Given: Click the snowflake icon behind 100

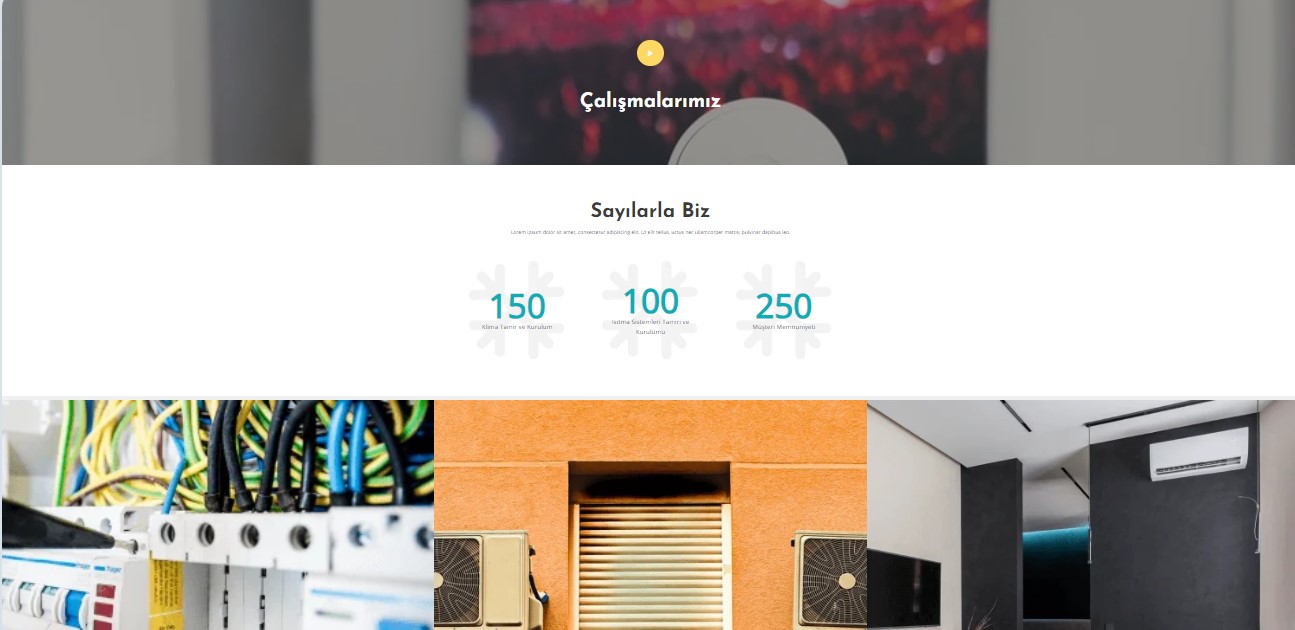Looking at the screenshot, I should point(650,310).
